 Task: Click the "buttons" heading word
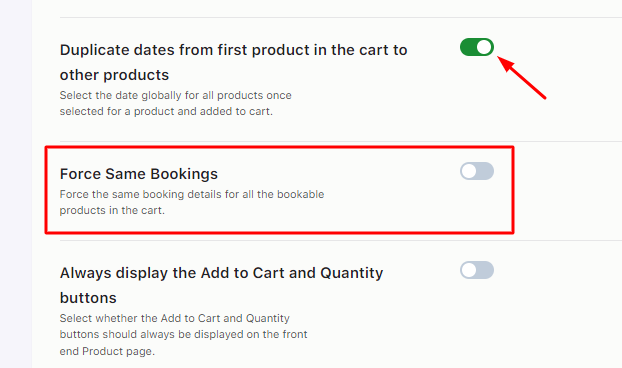88,298
